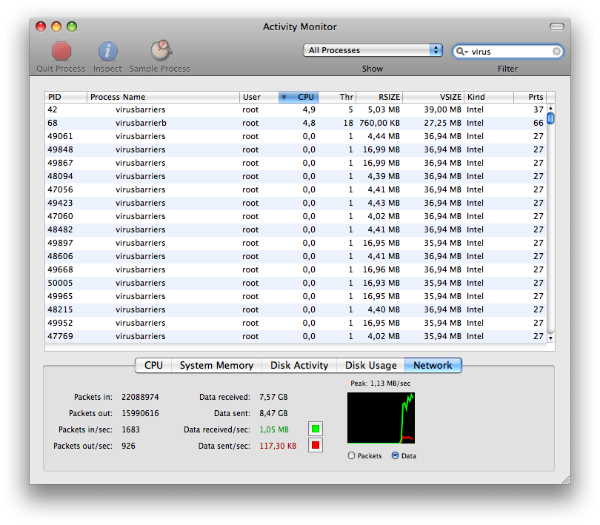This screenshot has width=600, height=525.
Task: Select the virusbarrierb process row
Action: (295, 123)
